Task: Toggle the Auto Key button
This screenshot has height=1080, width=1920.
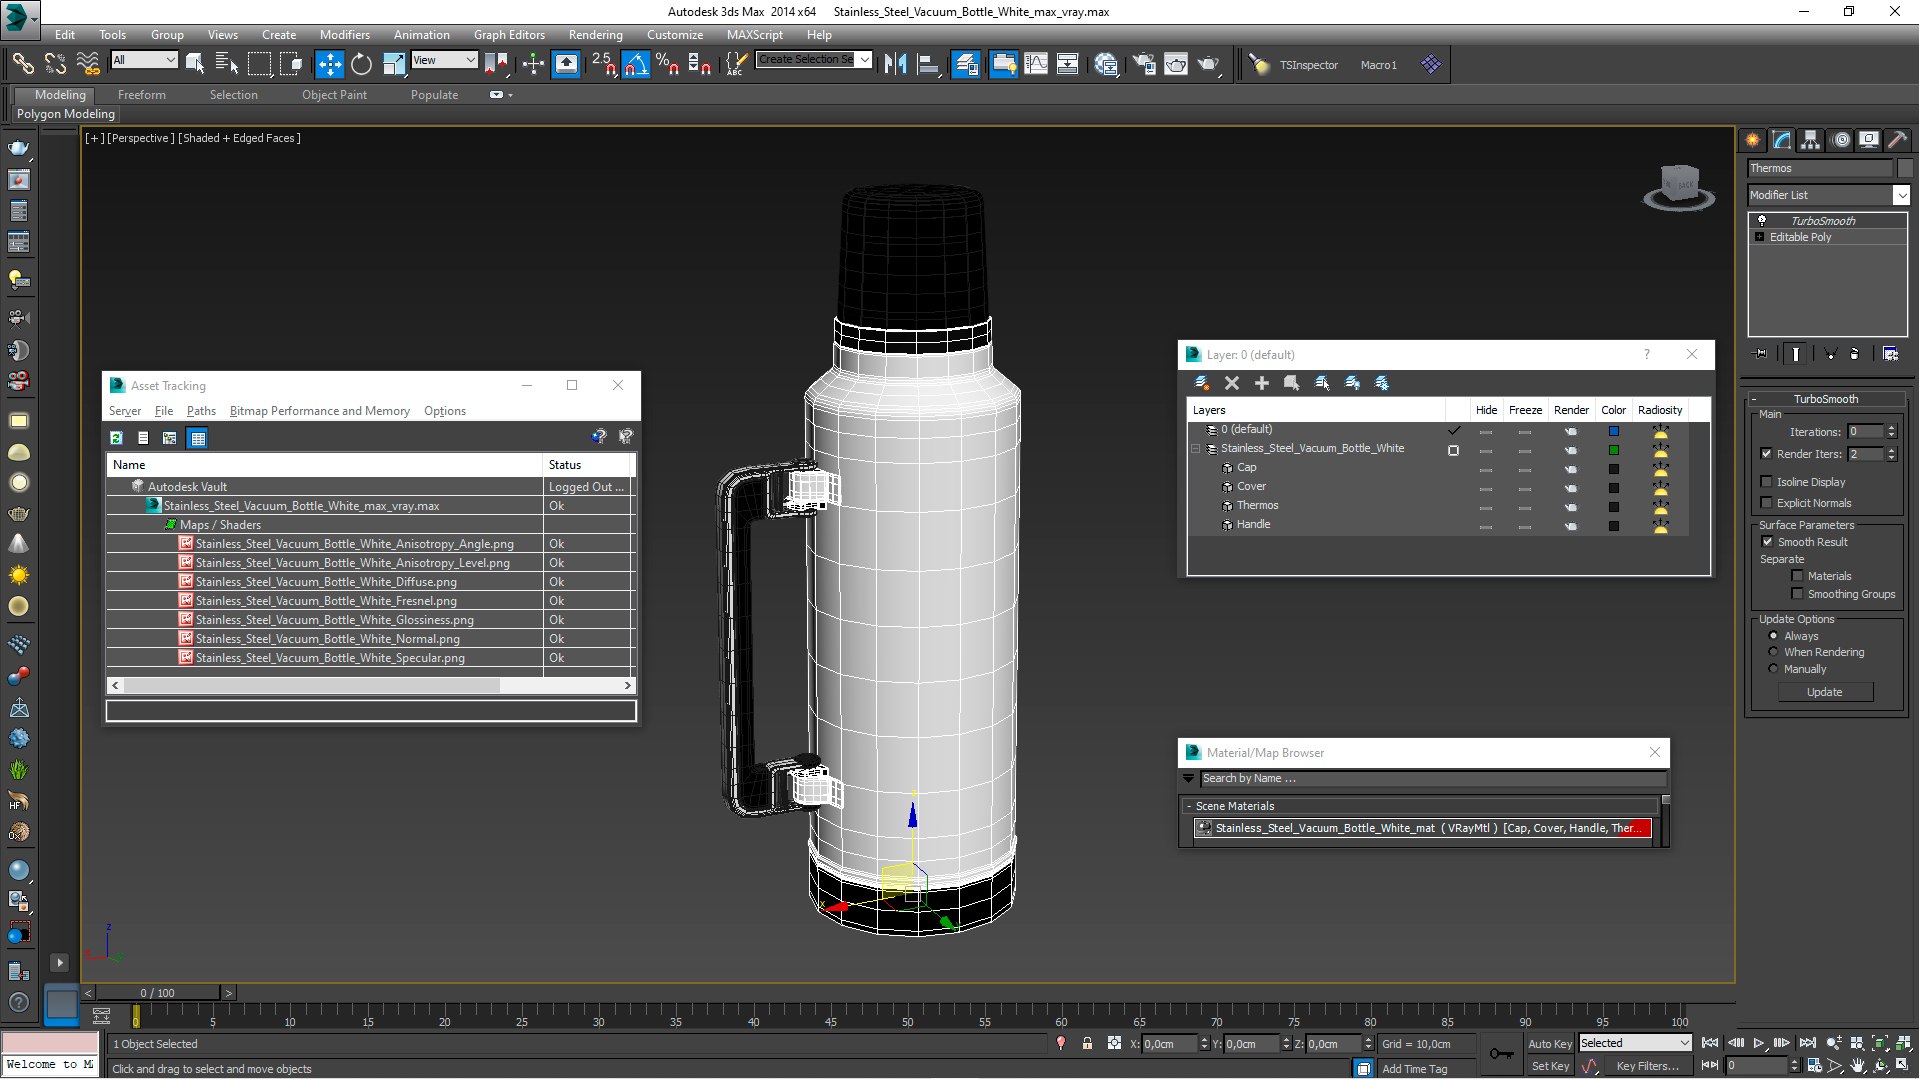Action: (x=1550, y=1044)
